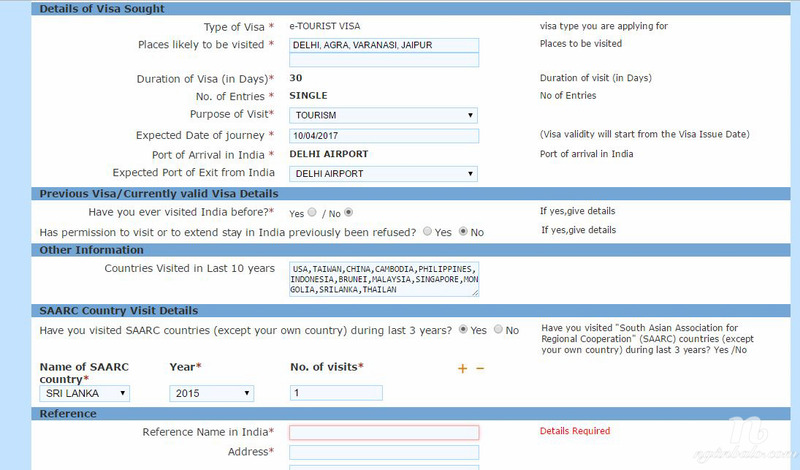Select No for visited India before
The height and width of the screenshot is (470, 800).
[348, 212]
